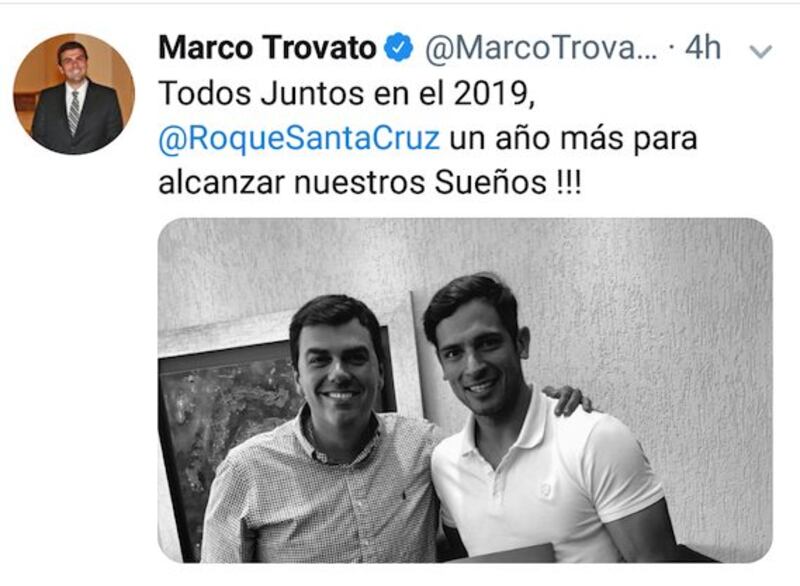Click the man in the checkered shirt
Screen dimensions: 800x586
327,434
